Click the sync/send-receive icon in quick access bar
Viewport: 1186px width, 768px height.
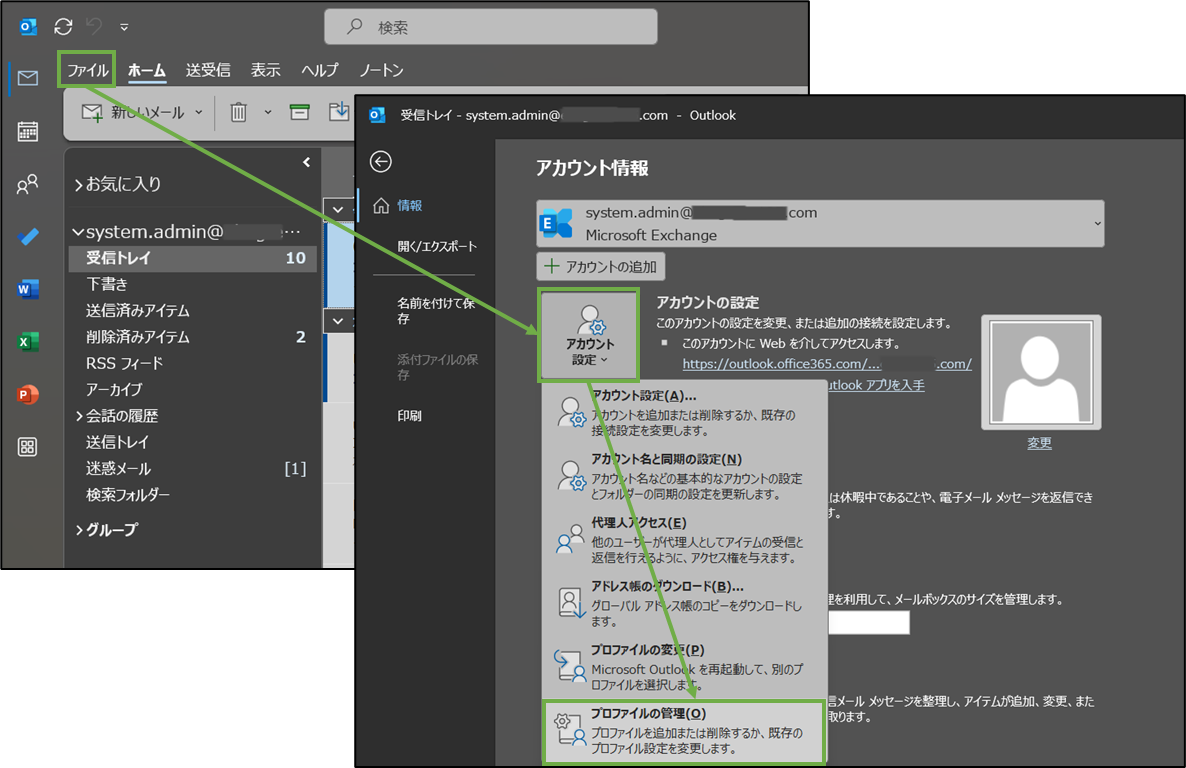coord(64,26)
